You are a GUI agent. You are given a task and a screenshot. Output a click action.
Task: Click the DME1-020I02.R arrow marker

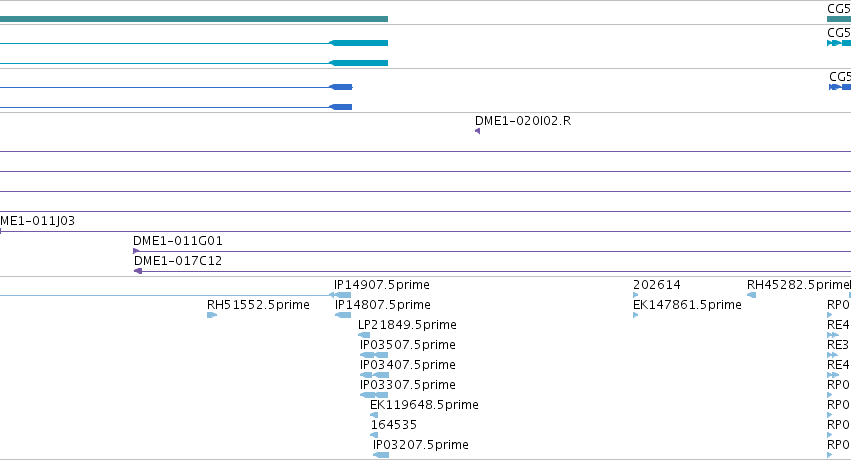click(478, 131)
